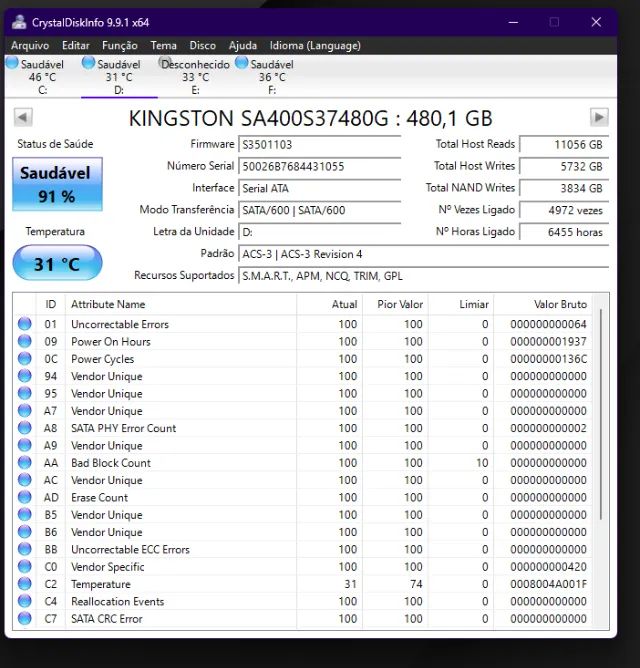
Task: Click Nº Horas Ligado value 6455 horas
Action: [564, 232]
